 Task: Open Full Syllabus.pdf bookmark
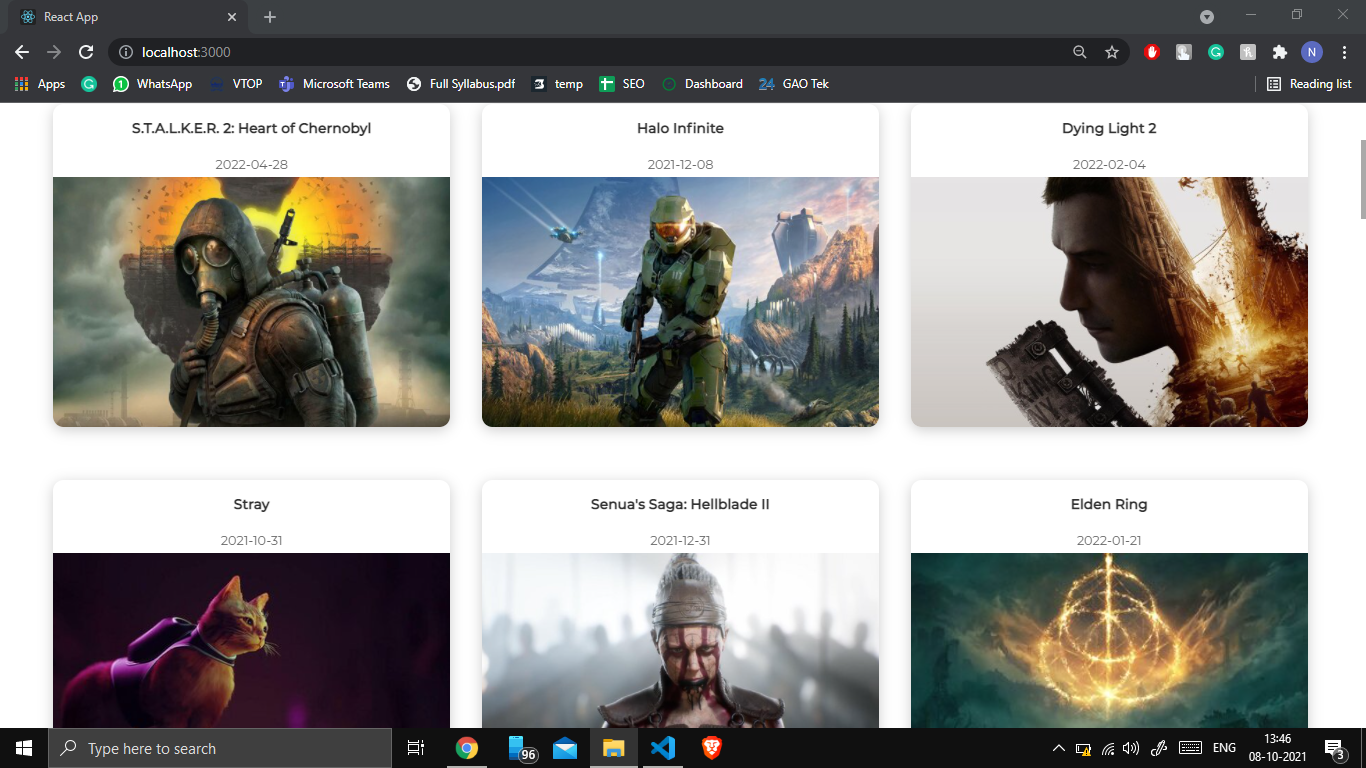(461, 84)
